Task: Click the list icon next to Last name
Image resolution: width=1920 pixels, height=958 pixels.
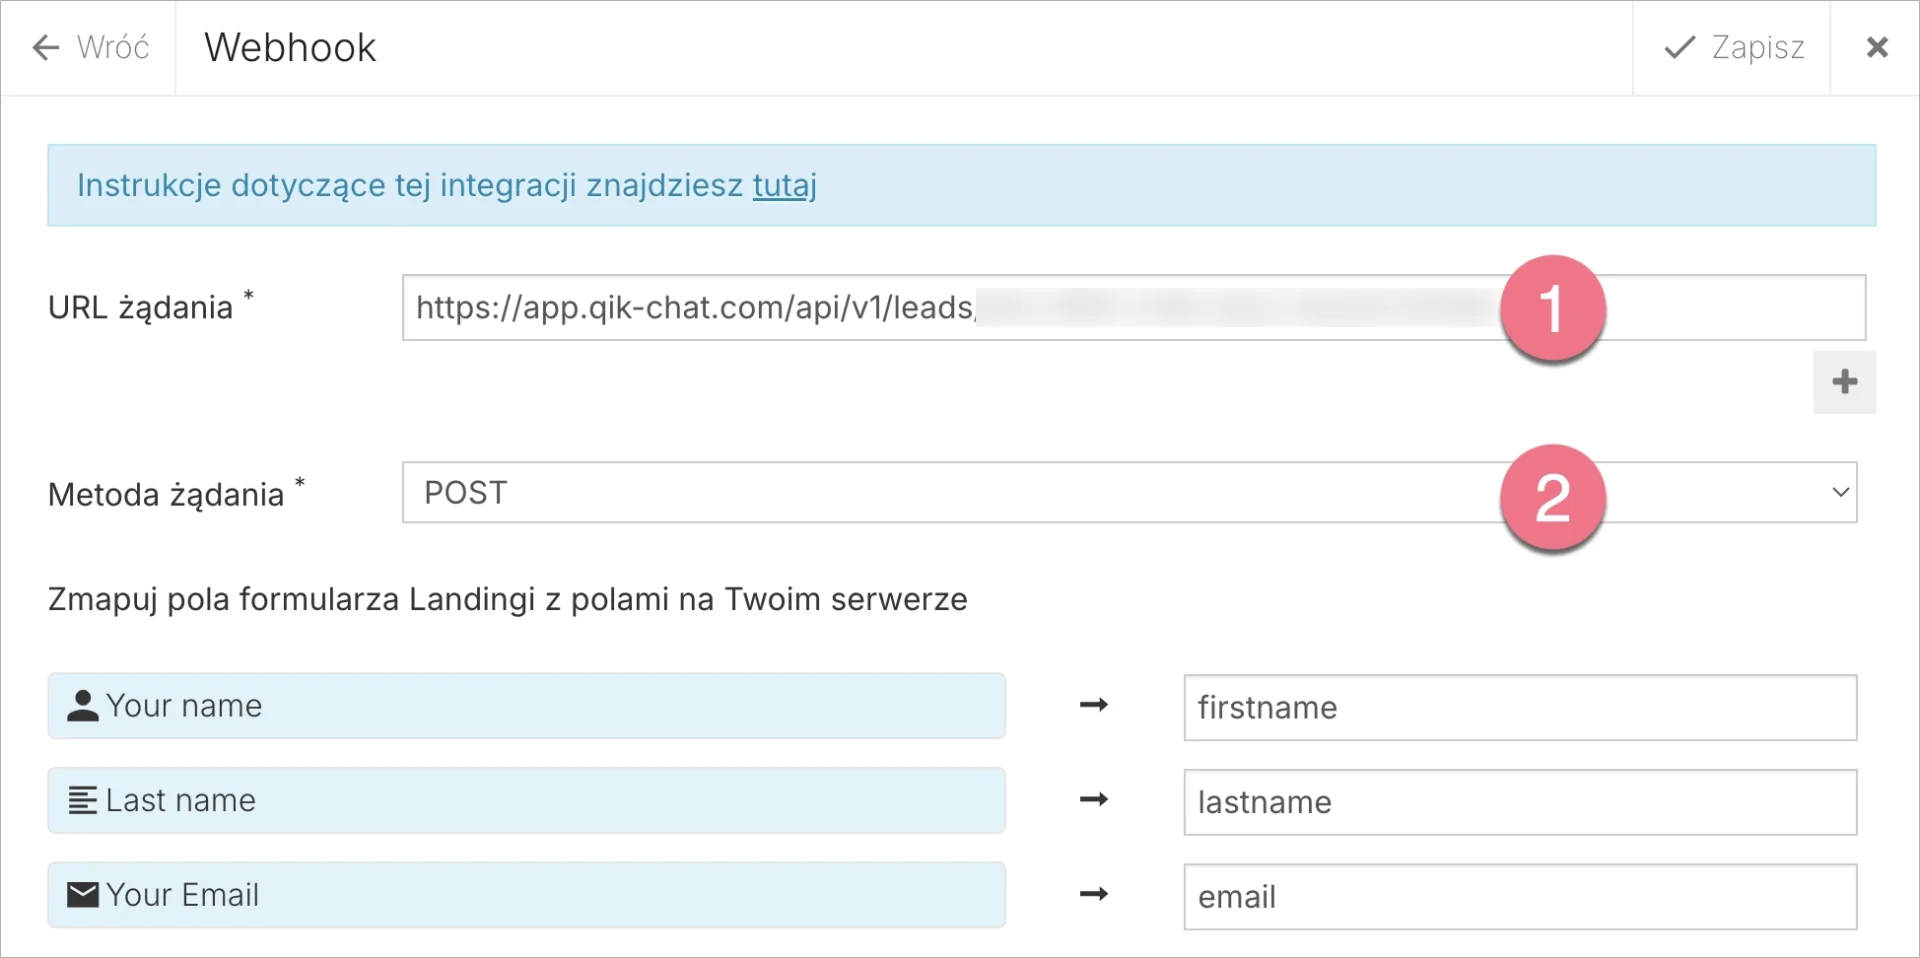Action: pyautogui.click(x=84, y=799)
